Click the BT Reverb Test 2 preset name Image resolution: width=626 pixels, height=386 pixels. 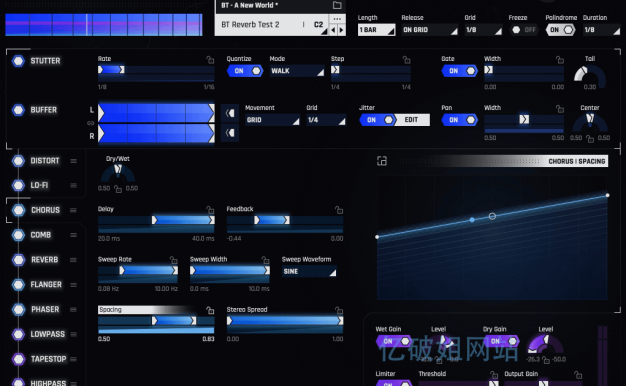(x=250, y=25)
